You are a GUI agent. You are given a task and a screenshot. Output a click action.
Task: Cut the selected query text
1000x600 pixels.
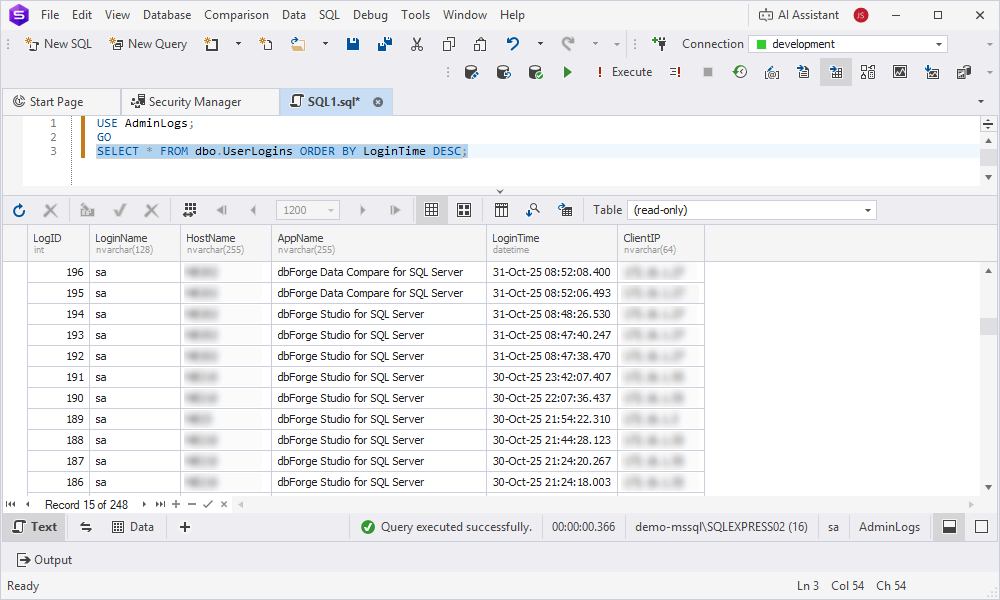416,44
